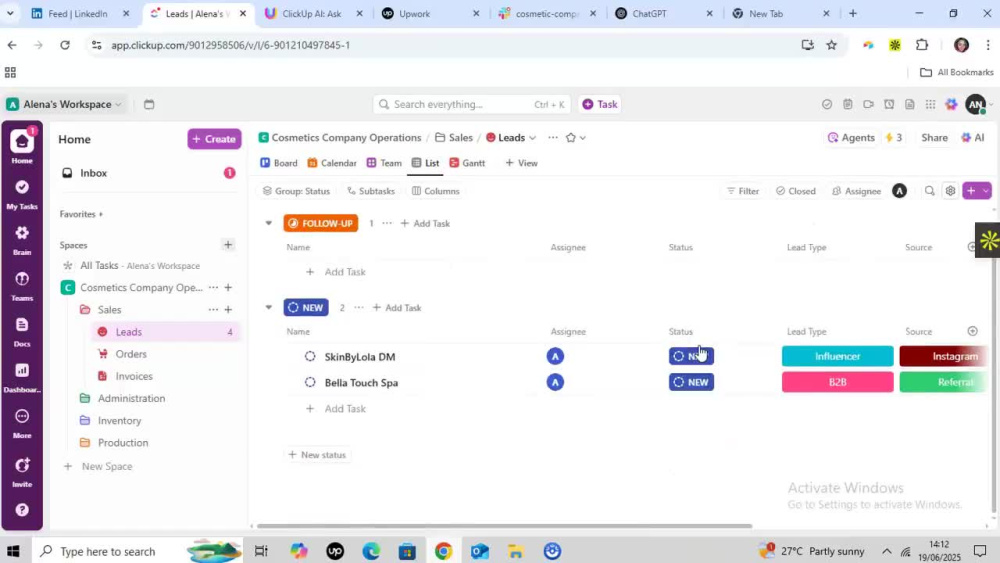
Task: Open the video clip icon in header
Action: coord(868,105)
